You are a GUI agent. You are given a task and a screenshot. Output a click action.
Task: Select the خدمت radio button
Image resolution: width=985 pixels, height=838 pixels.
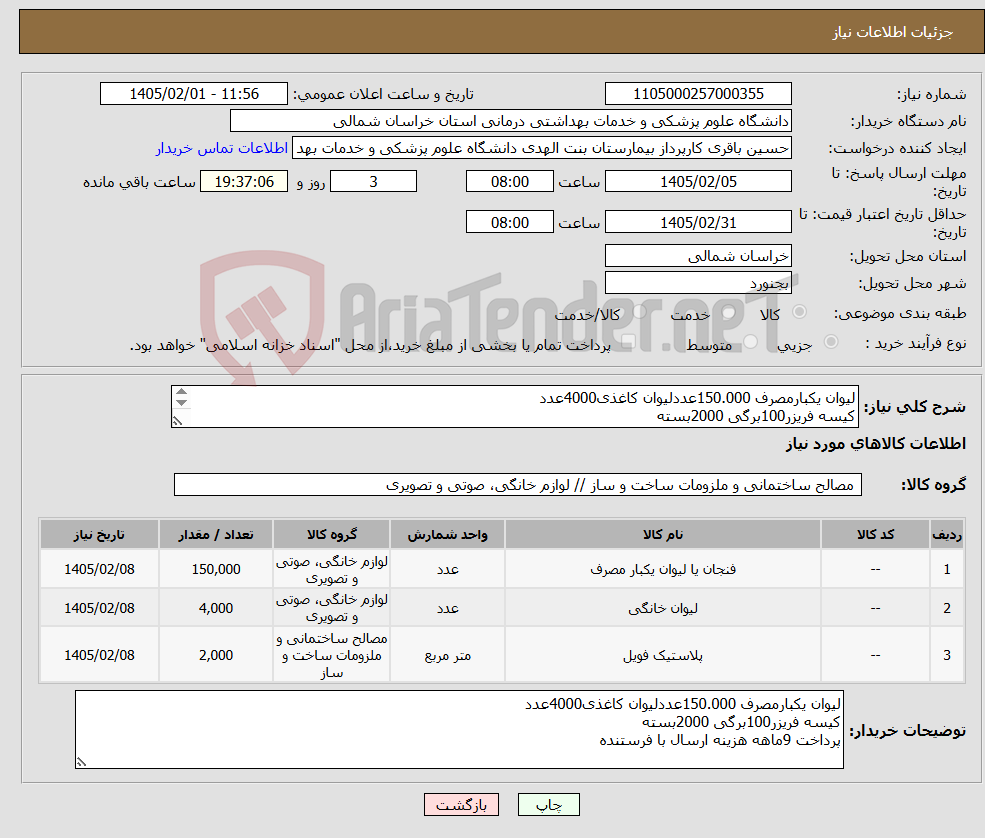[729, 312]
